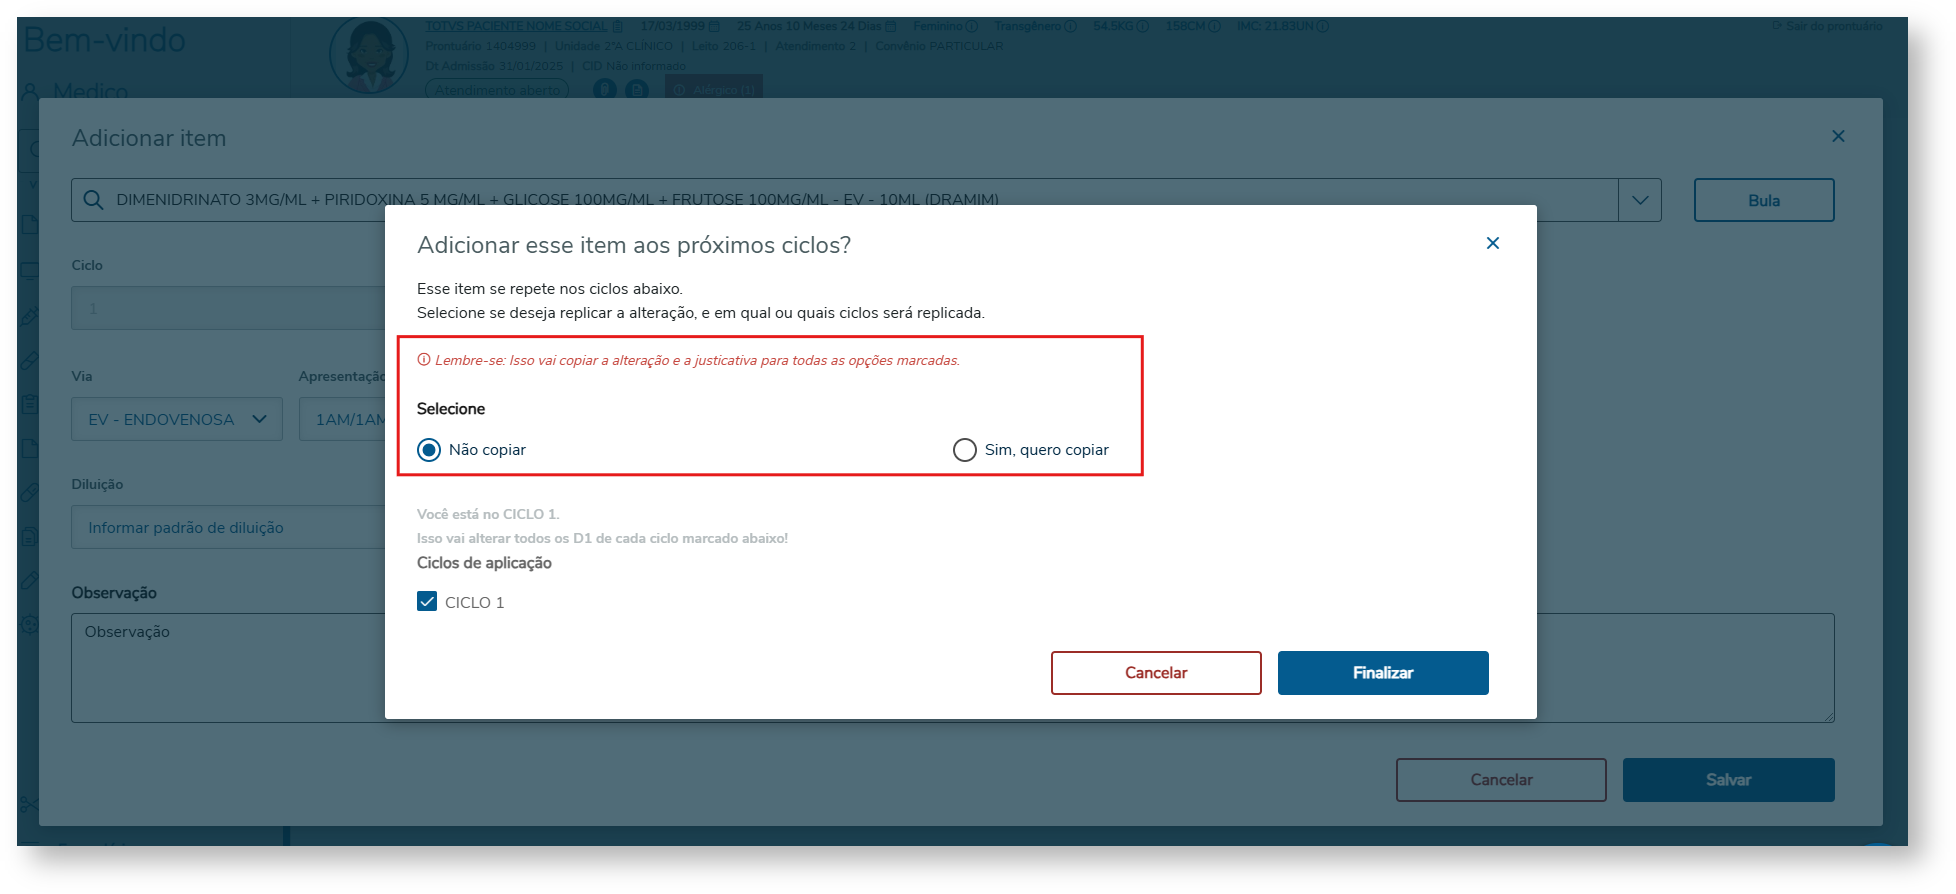Open the Via EV - ENDOVENOSA dropdown
1956x894 pixels.
(x=176, y=420)
